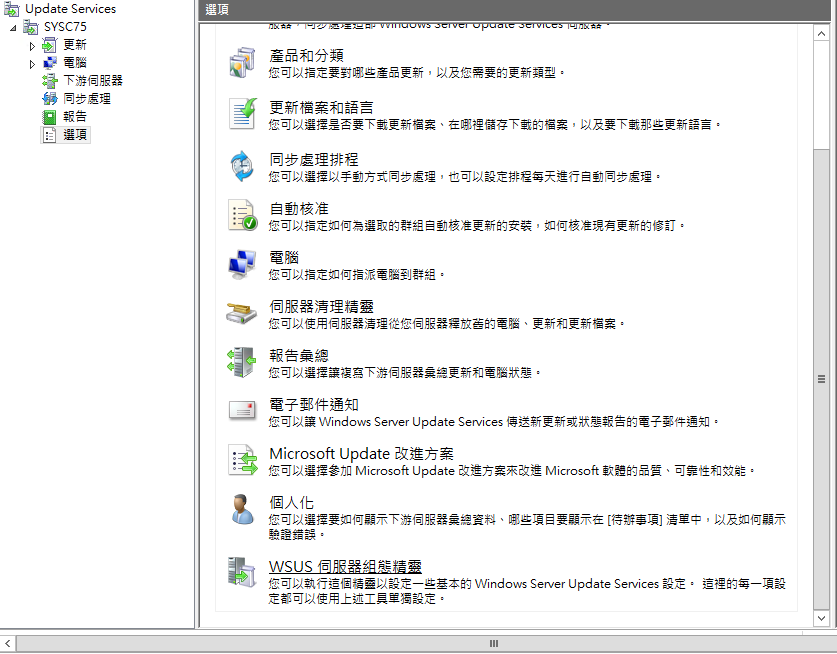Select Update Services in the tree
This screenshot has width=837, height=654.
tap(70, 9)
